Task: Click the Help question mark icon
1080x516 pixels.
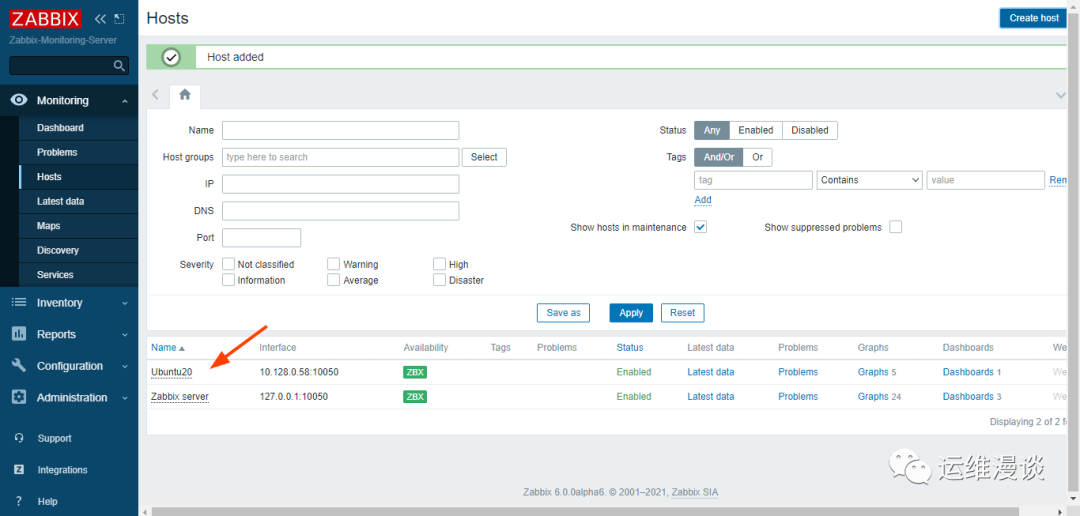Action: click(x=19, y=502)
